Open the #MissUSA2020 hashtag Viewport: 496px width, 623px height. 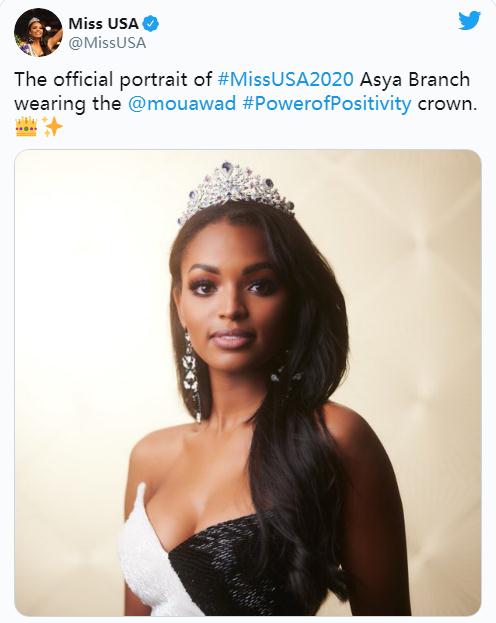pyautogui.click(x=286, y=79)
